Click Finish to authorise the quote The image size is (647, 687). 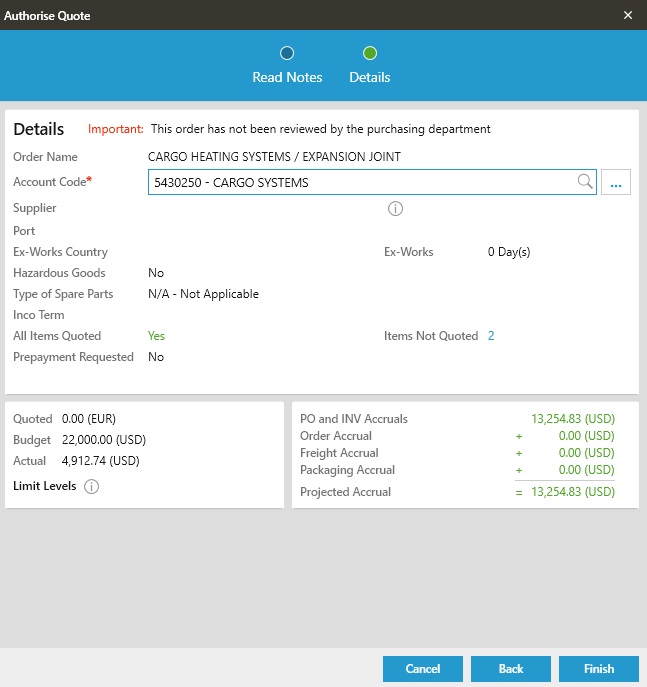(599, 669)
